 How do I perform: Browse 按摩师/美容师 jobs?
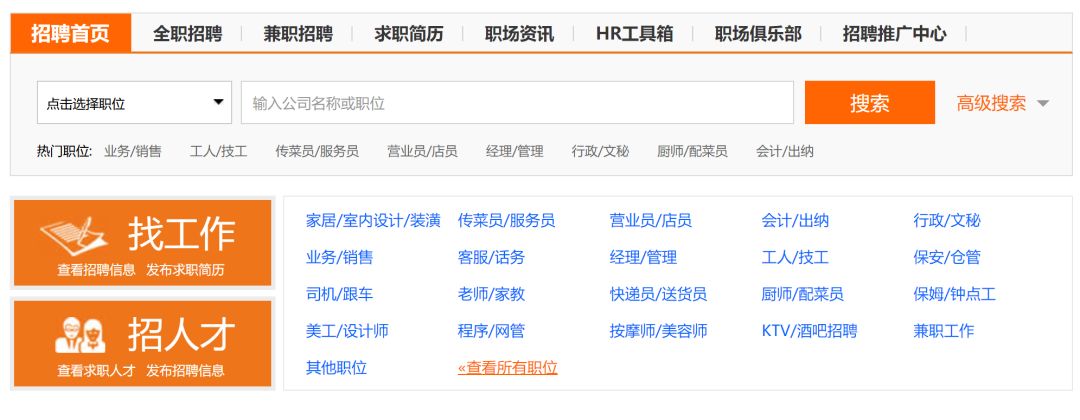point(658,330)
